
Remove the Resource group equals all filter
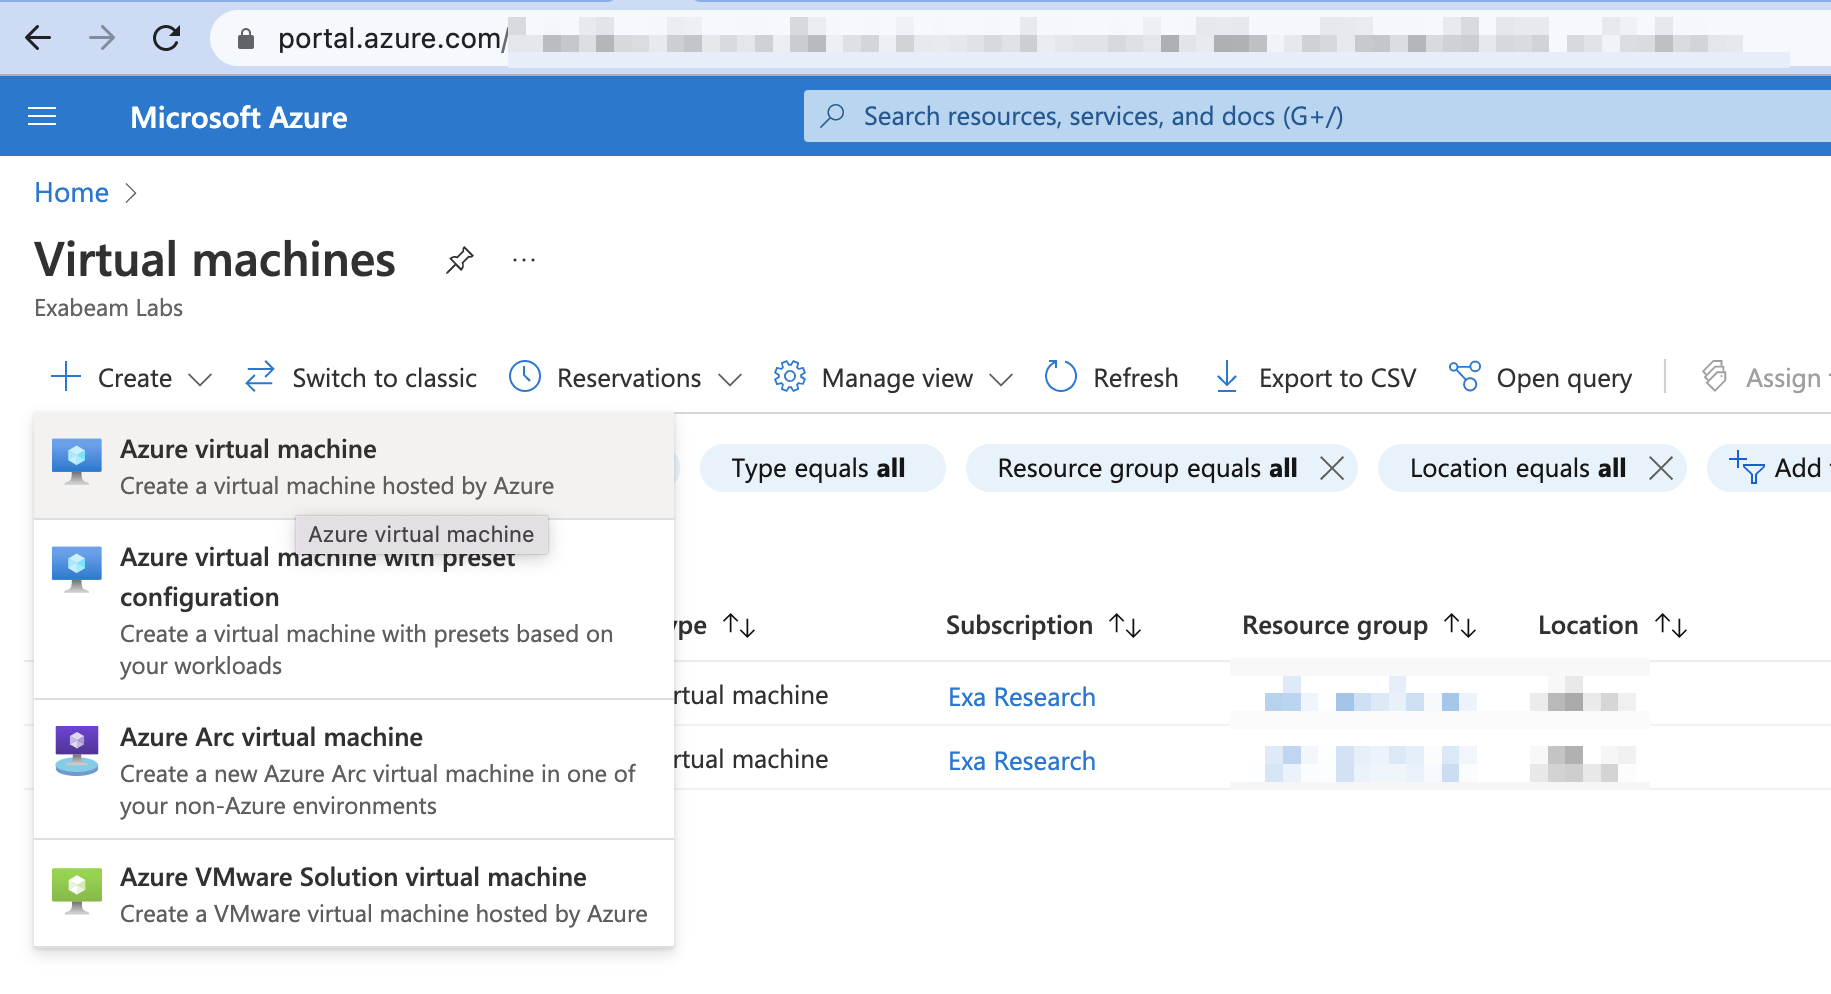point(1332,468)
